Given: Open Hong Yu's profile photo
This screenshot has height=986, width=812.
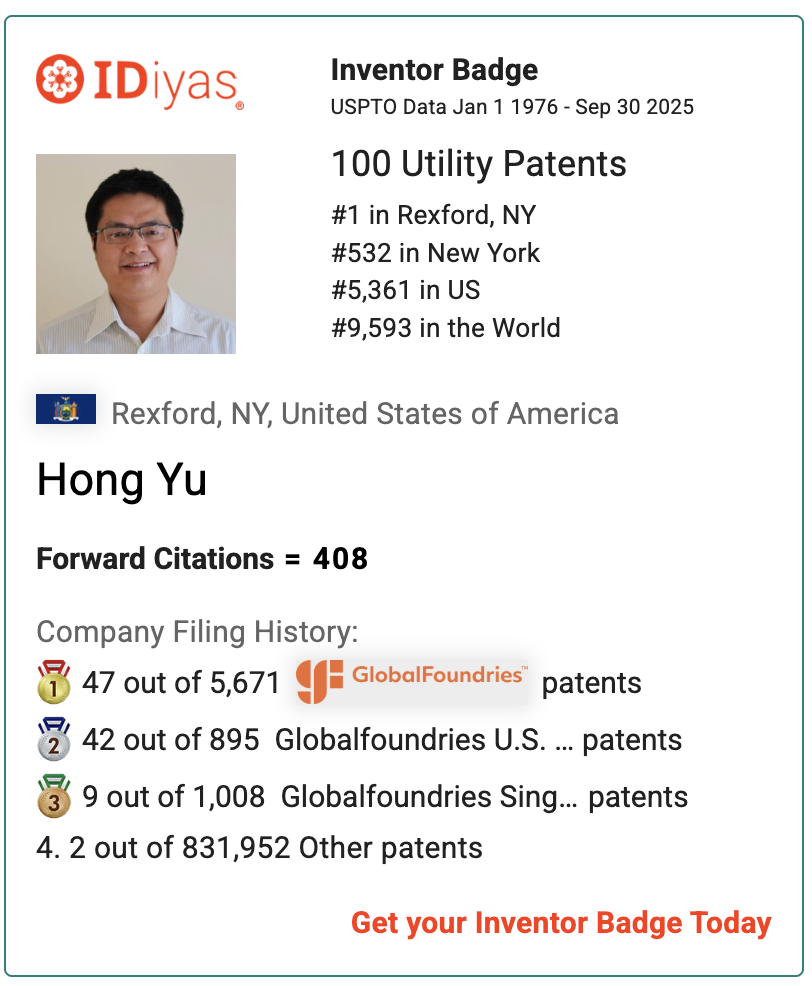Looking at the screenshot, I should point(136,254).
